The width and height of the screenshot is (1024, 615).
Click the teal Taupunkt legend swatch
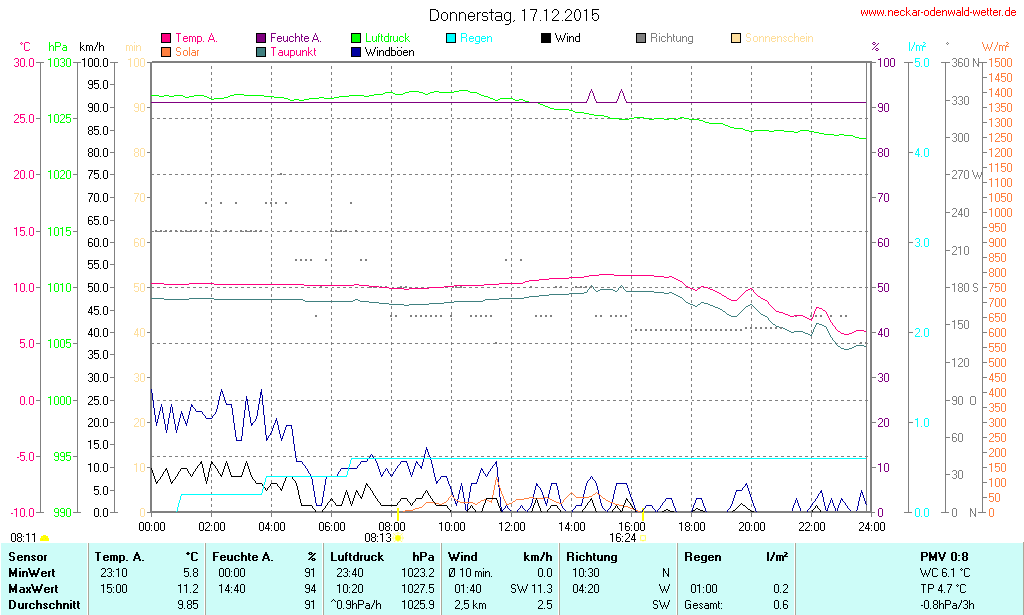click(x=261, y=52)
